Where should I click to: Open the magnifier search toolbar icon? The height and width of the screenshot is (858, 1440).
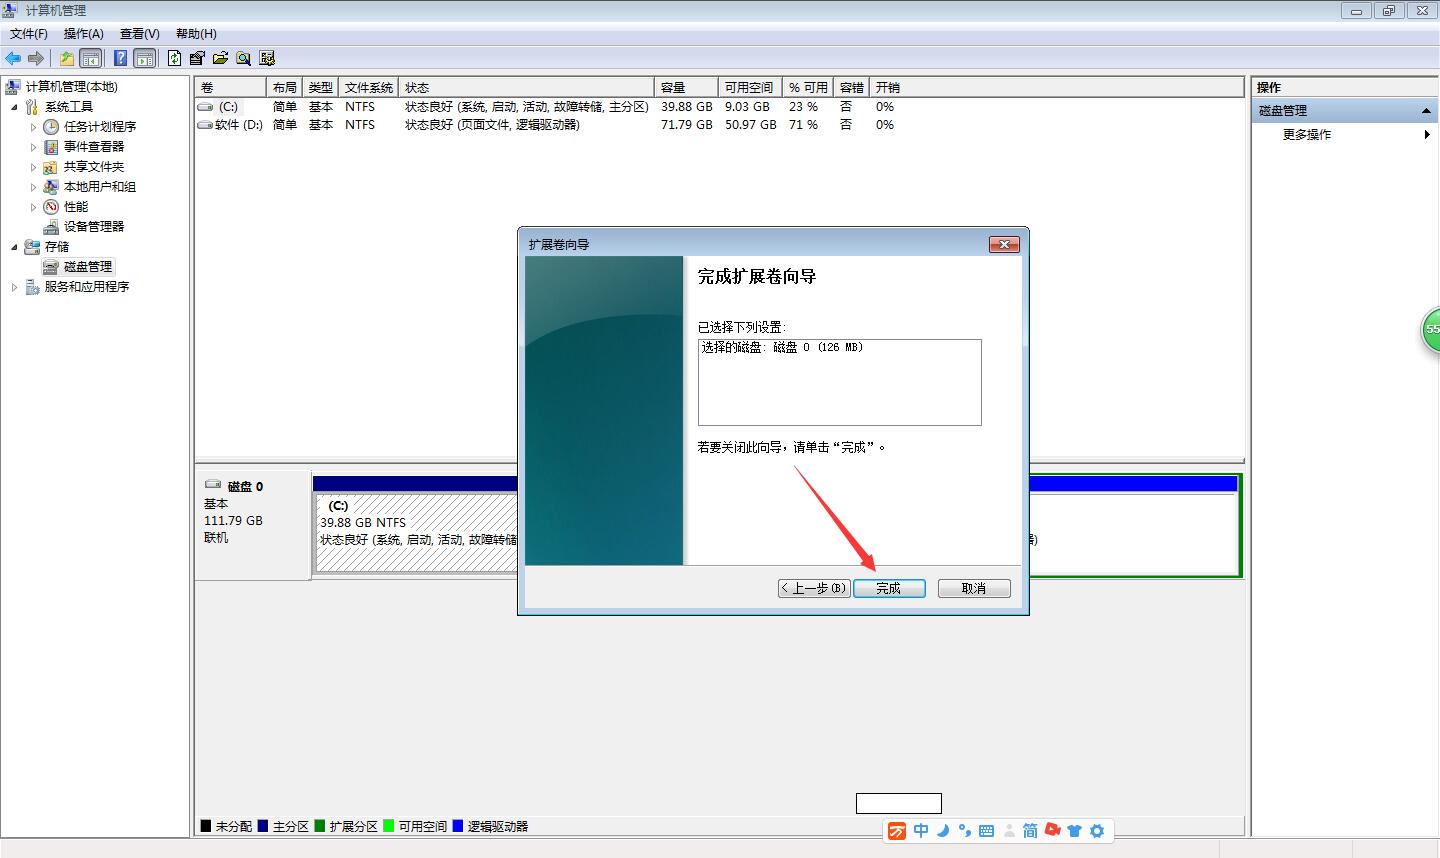tap(243, 58)
